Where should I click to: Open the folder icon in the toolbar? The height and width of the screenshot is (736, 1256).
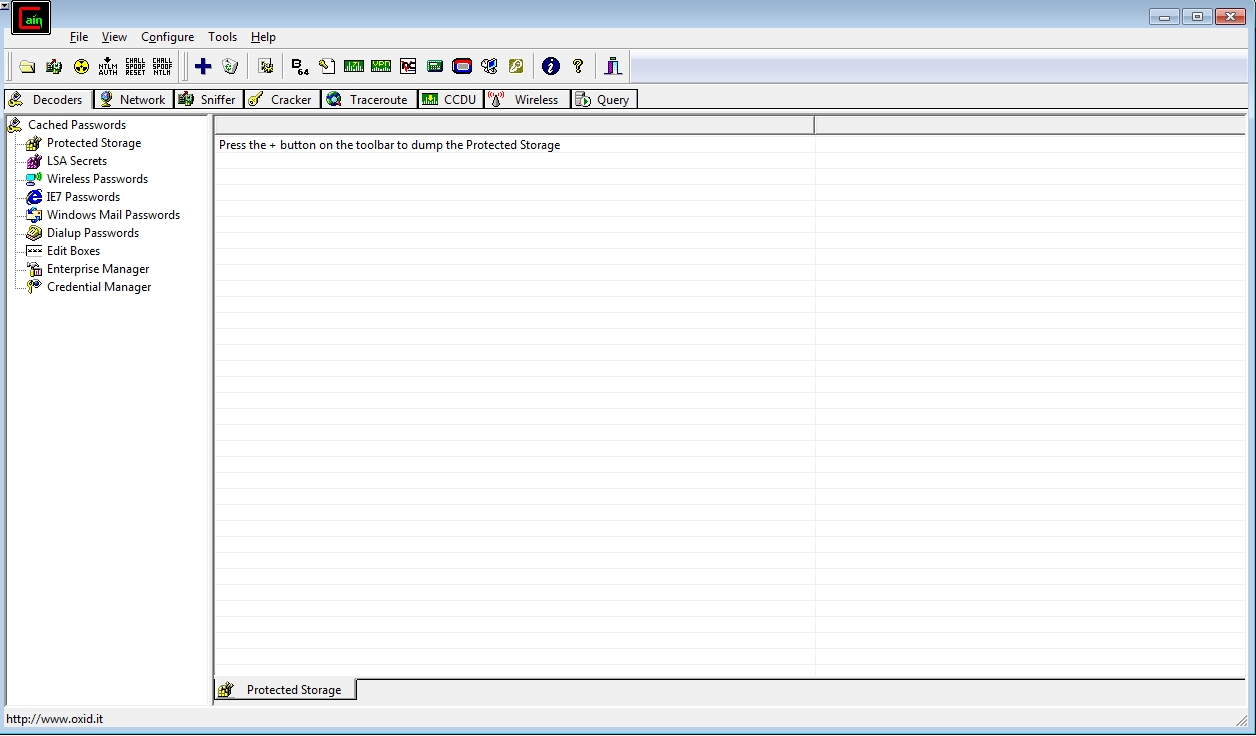27,66
